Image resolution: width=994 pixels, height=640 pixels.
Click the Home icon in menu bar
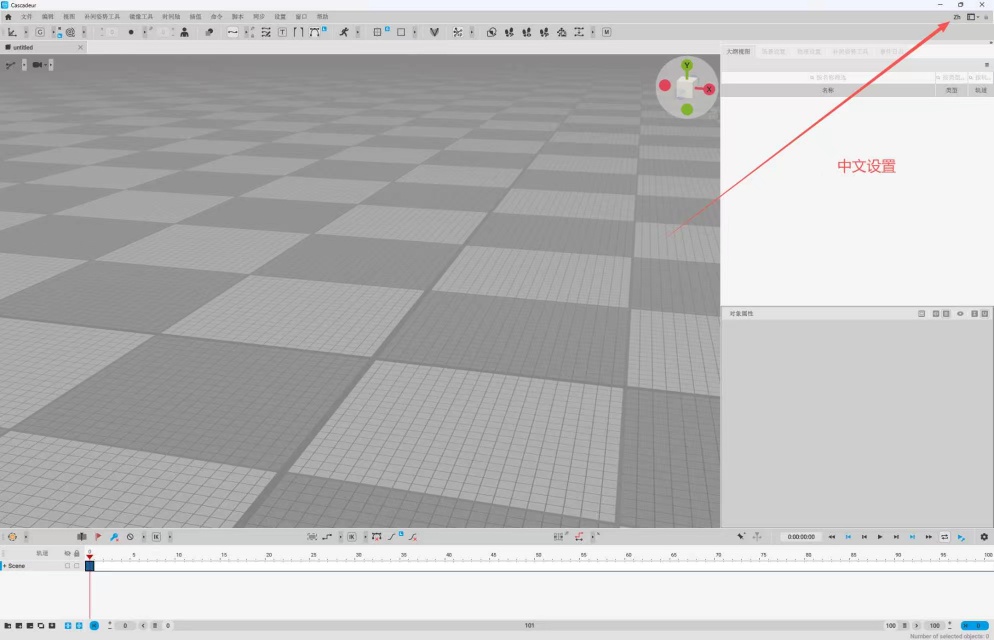point(8,17)
